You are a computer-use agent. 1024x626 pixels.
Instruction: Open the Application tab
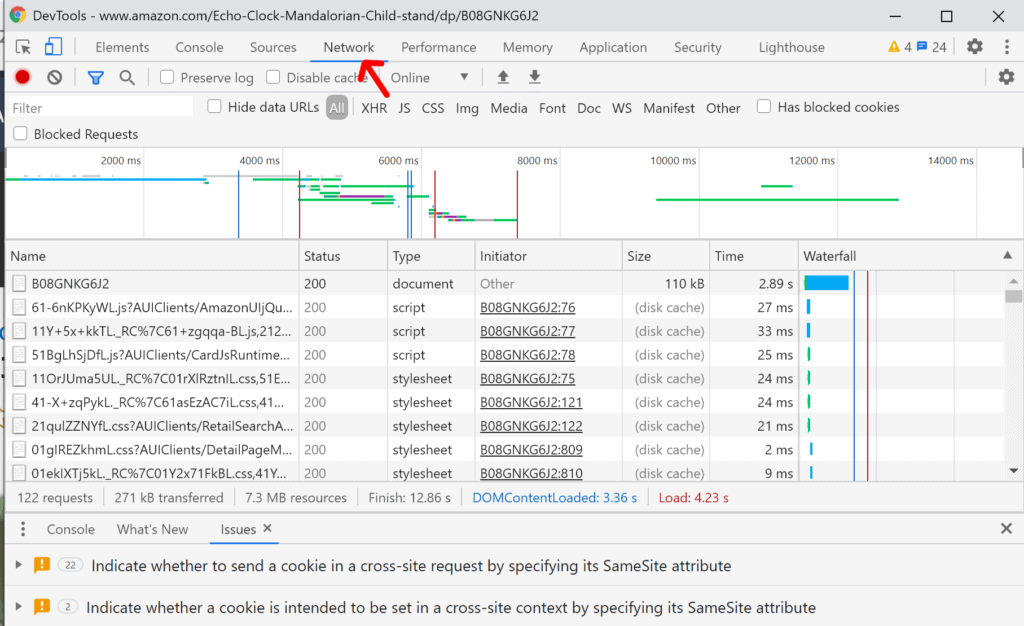point(613,47)
